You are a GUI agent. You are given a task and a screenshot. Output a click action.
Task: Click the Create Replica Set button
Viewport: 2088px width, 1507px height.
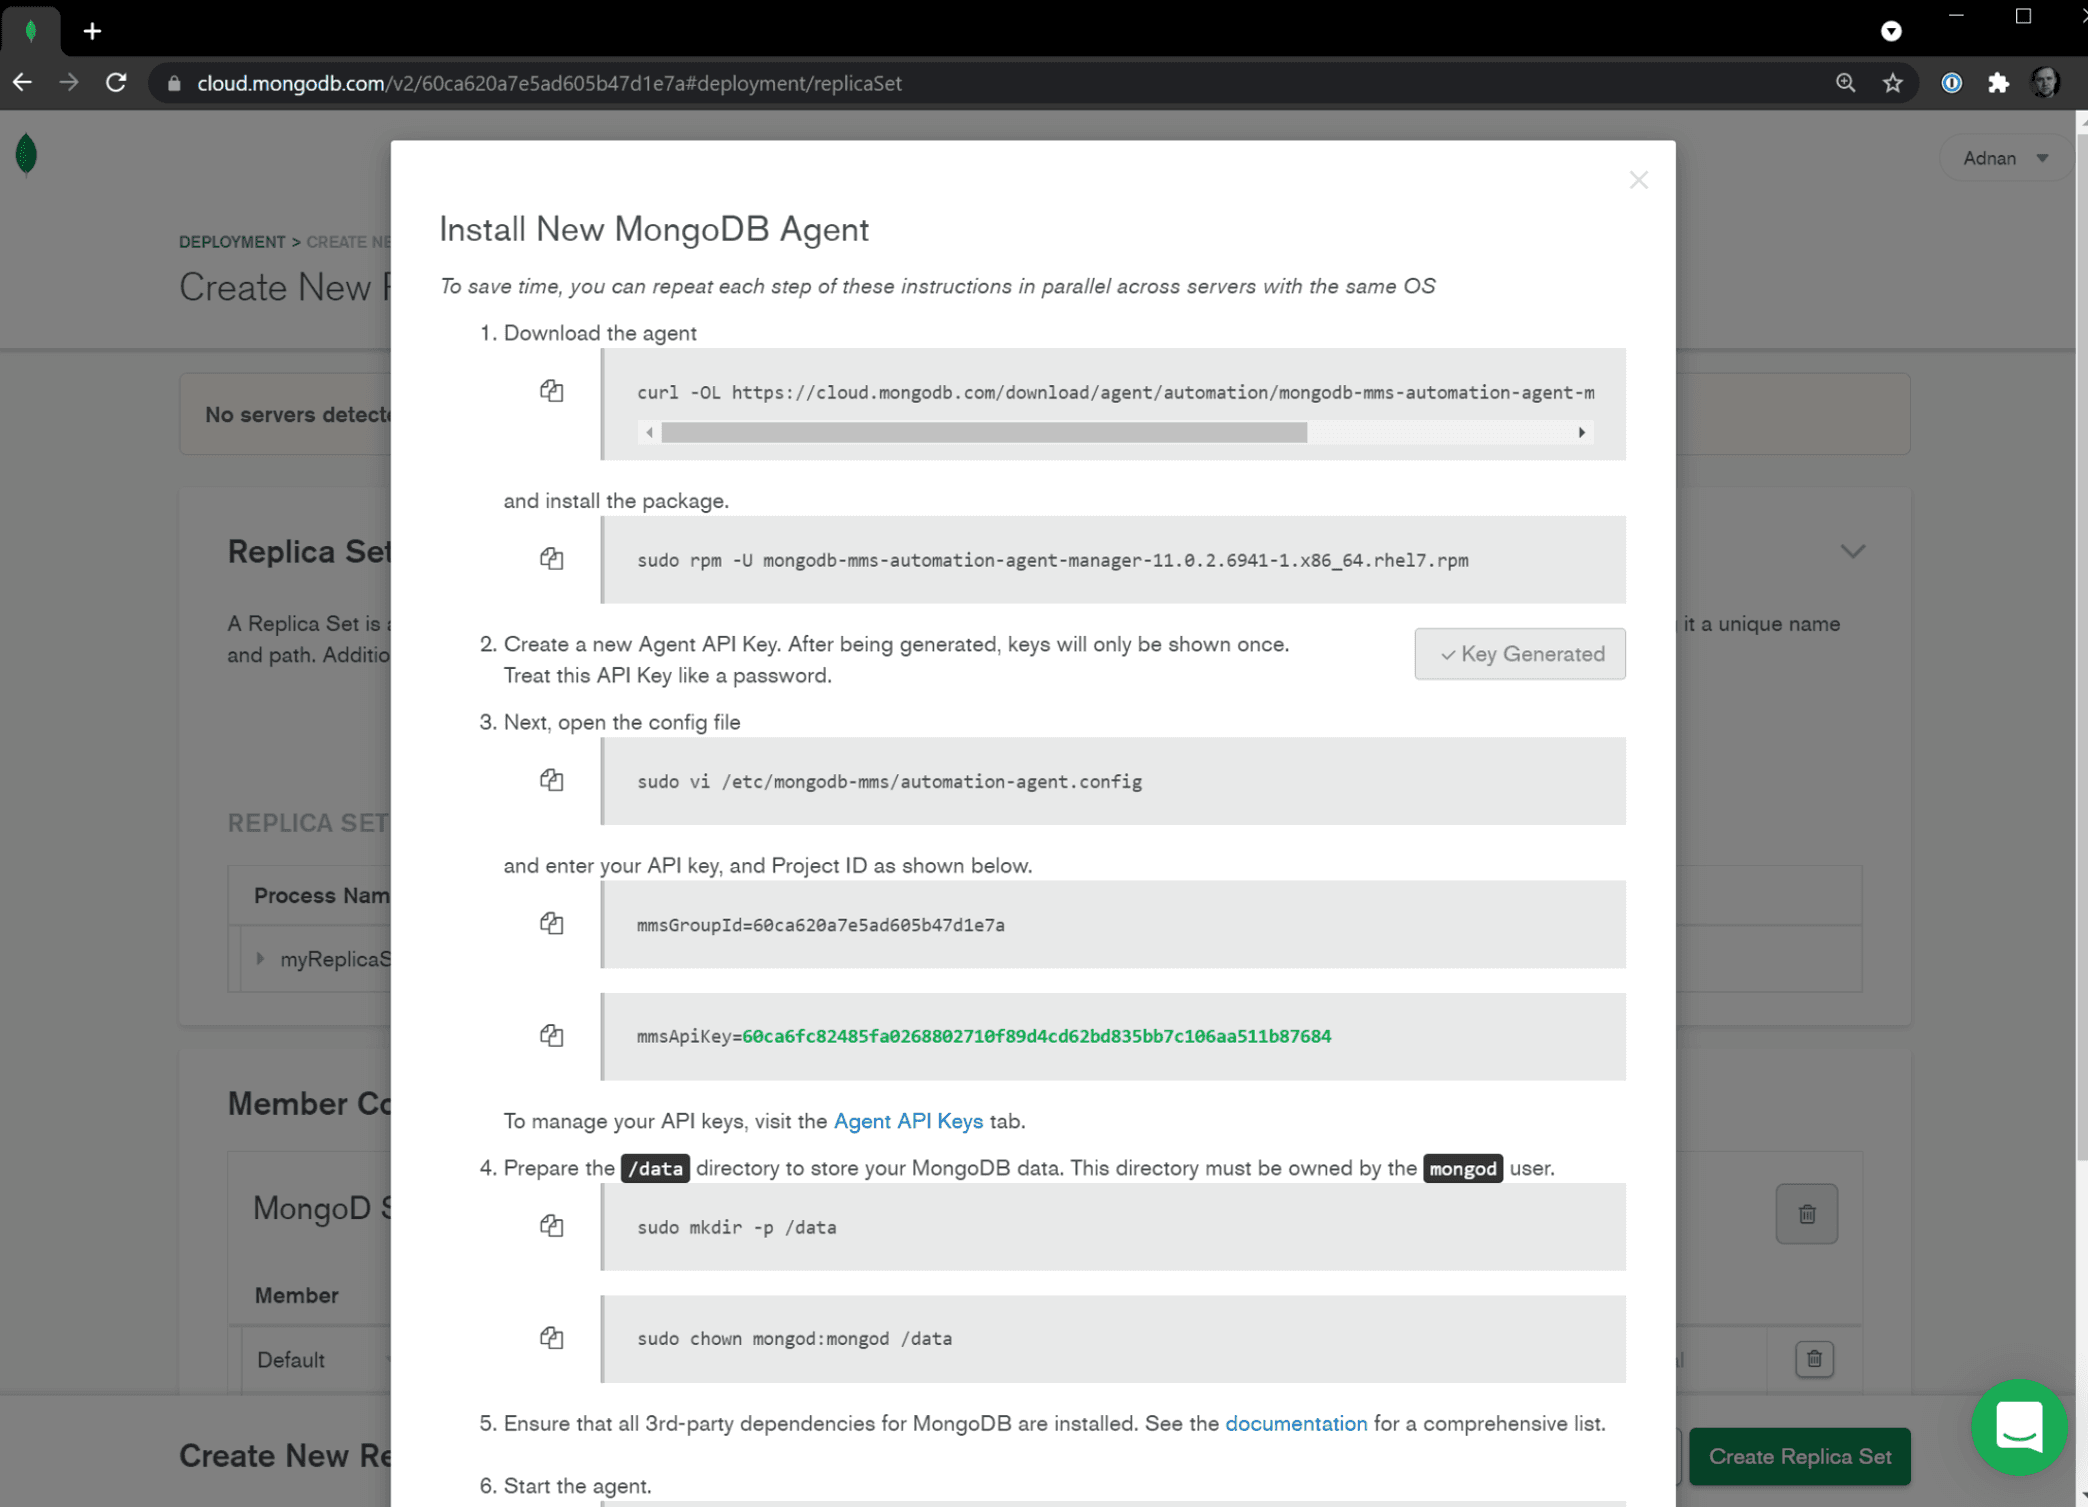(1798, 1456)
